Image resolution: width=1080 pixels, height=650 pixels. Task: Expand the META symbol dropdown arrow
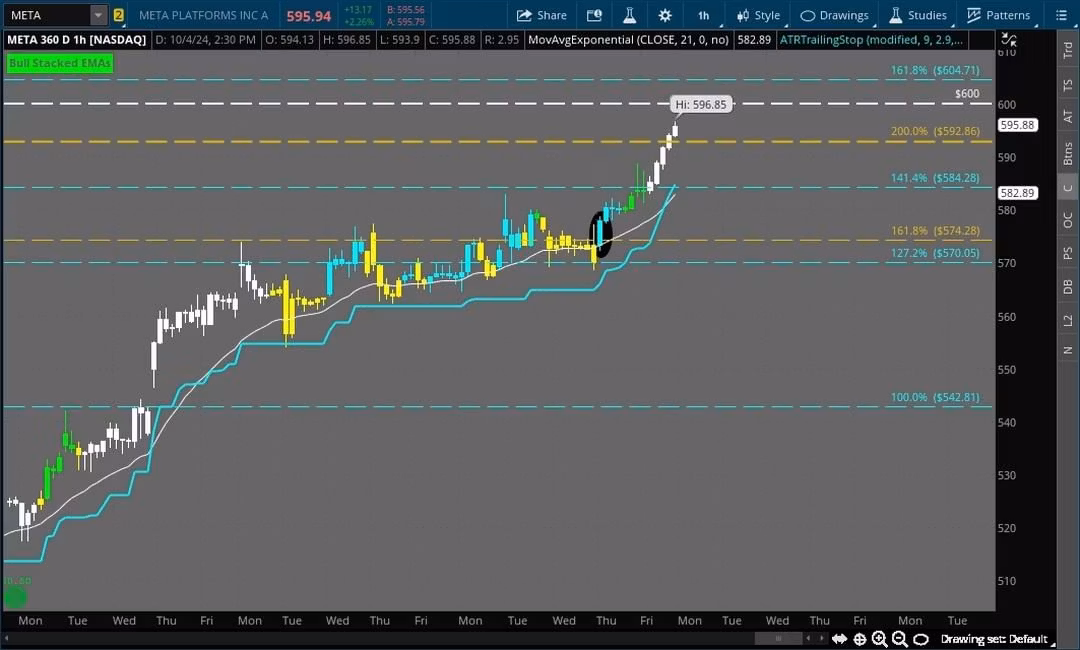pyautogui.click(x=97, y=15)
